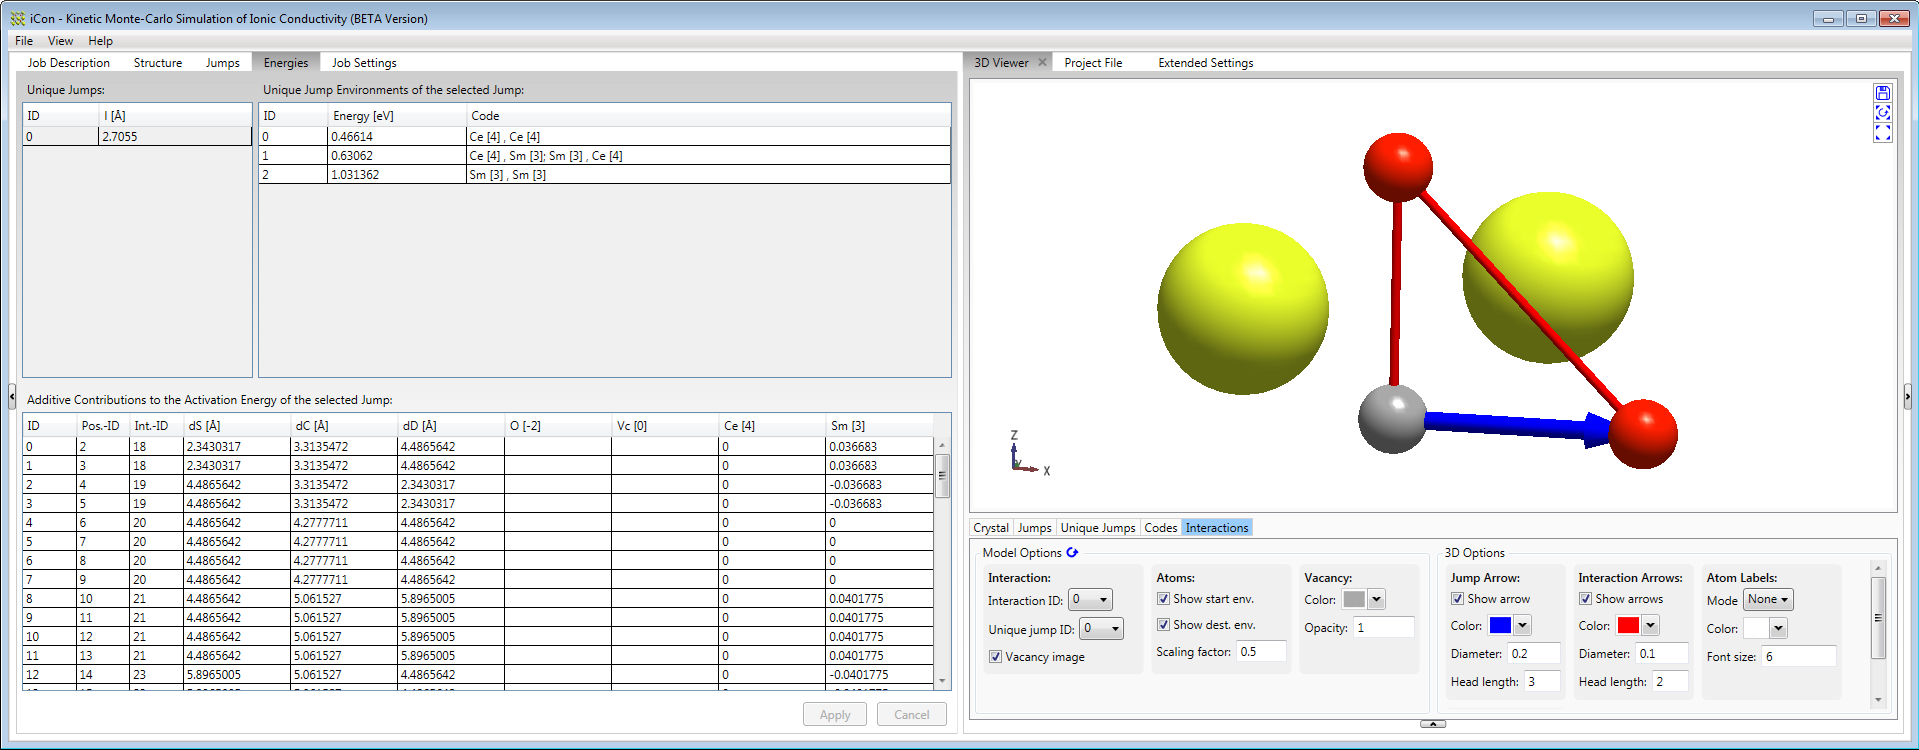
Task: Switch to the Job Settings tab
Action: point(364,62)
